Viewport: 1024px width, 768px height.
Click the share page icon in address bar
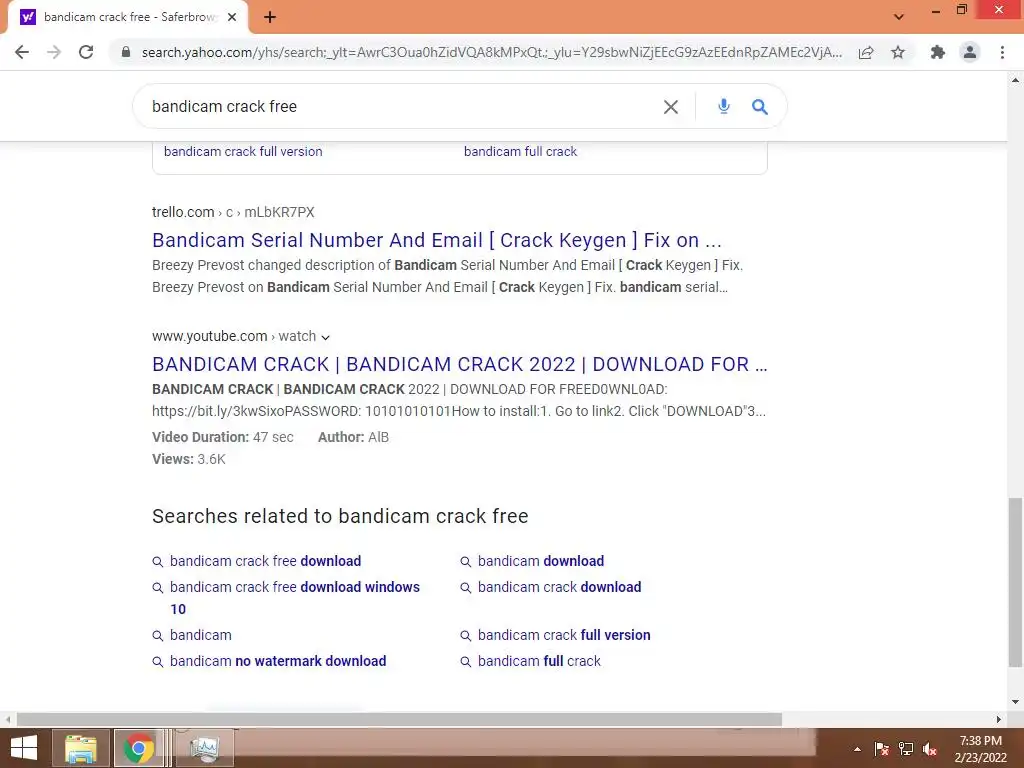pos(866,52)
